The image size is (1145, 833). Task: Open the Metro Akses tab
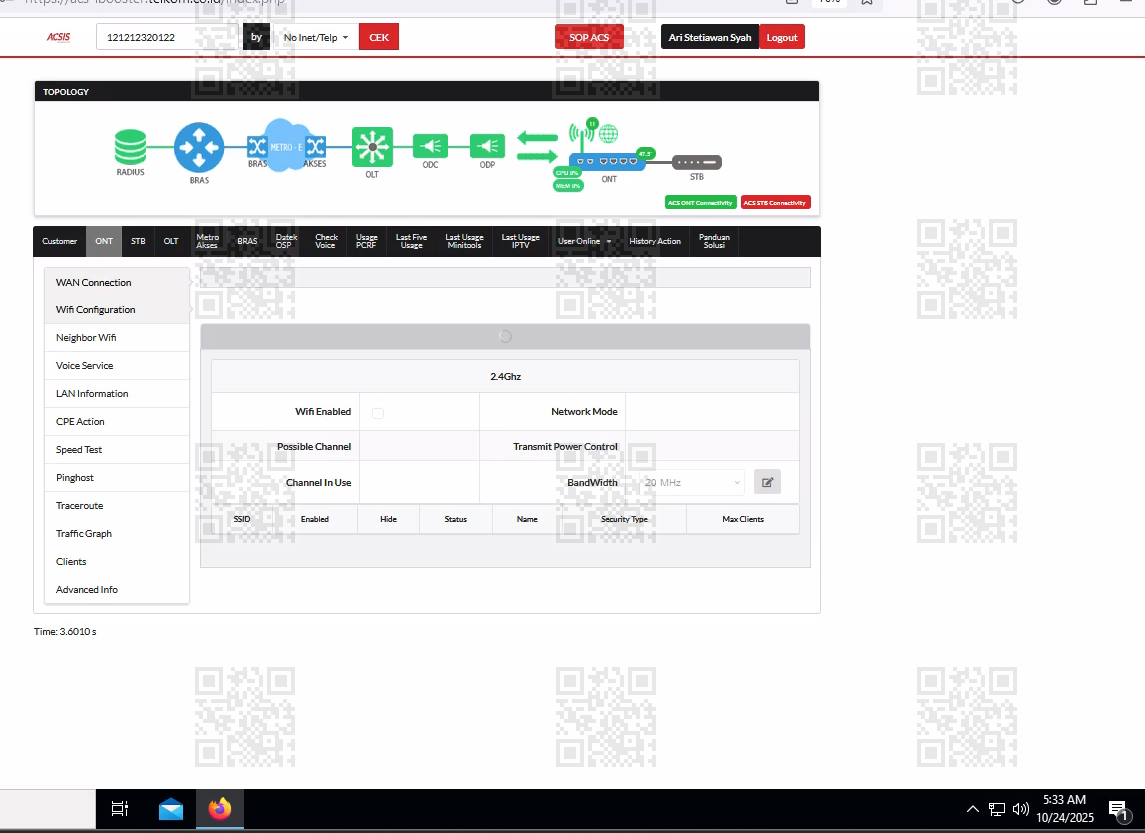207,242
